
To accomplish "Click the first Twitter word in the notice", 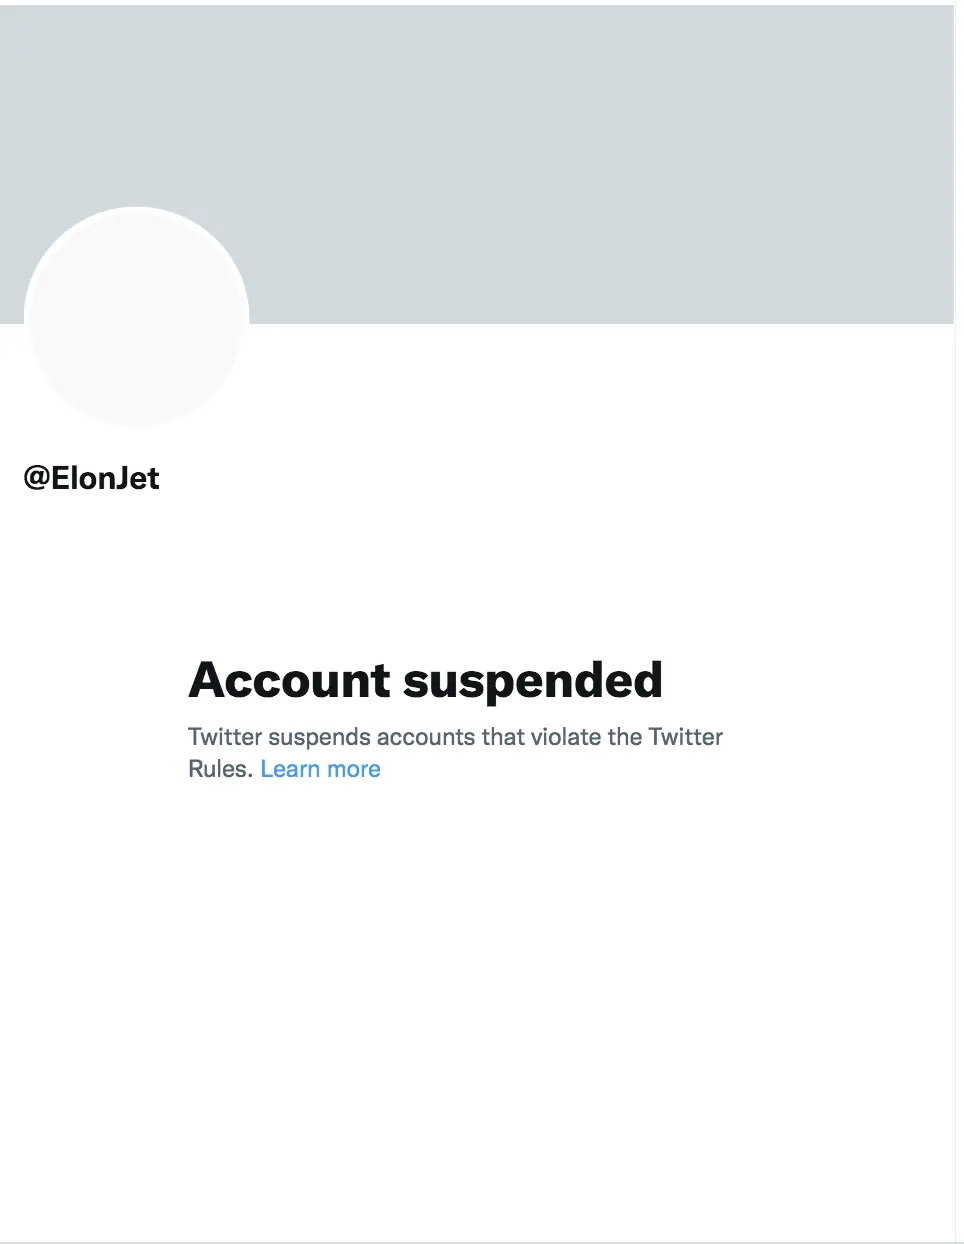I will click(225, 737).
